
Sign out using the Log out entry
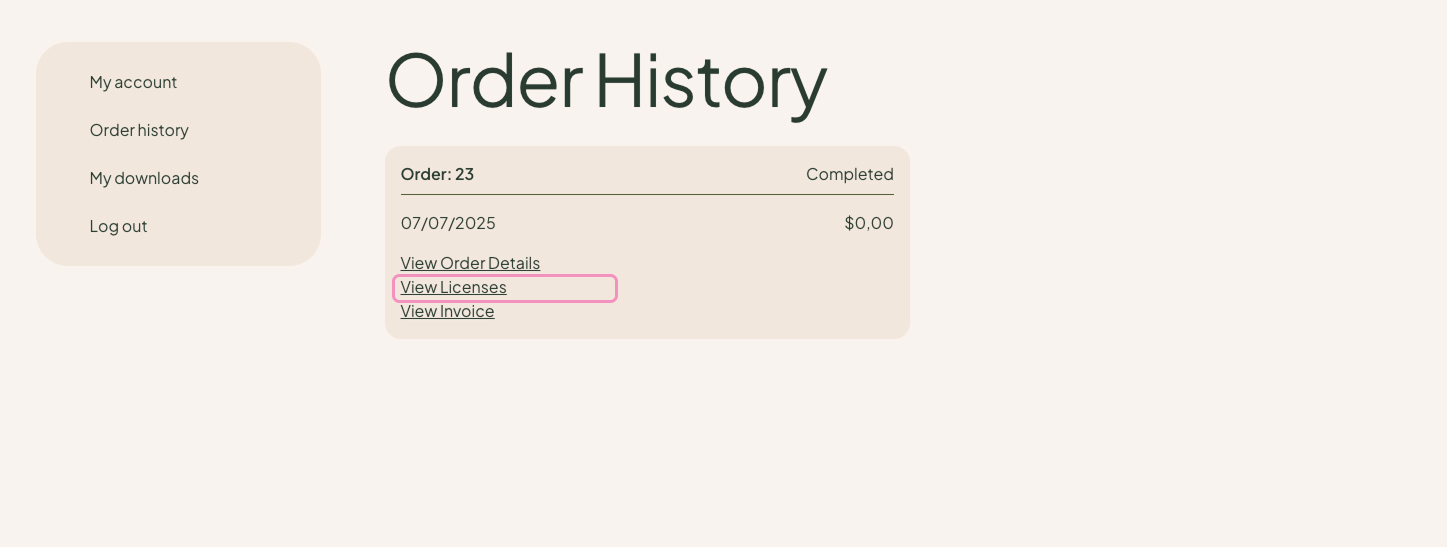coord(118,226)
